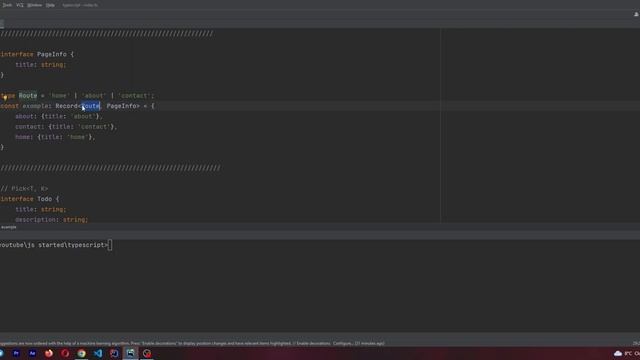Open the Window menu
The image size is (640, 360).
[x=35, y=5]
